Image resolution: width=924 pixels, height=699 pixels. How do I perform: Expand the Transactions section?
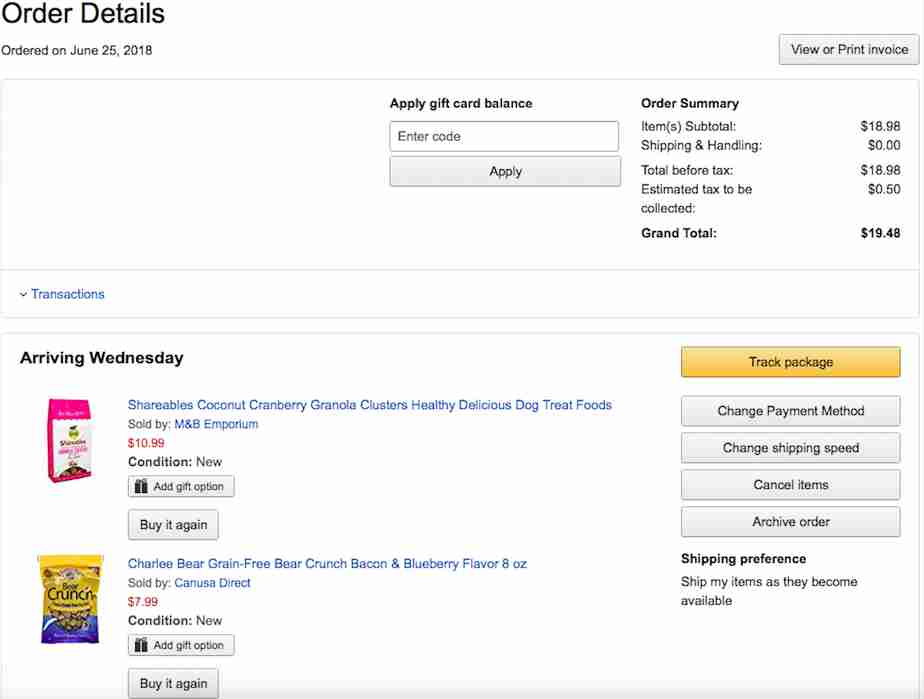[67, 294]
